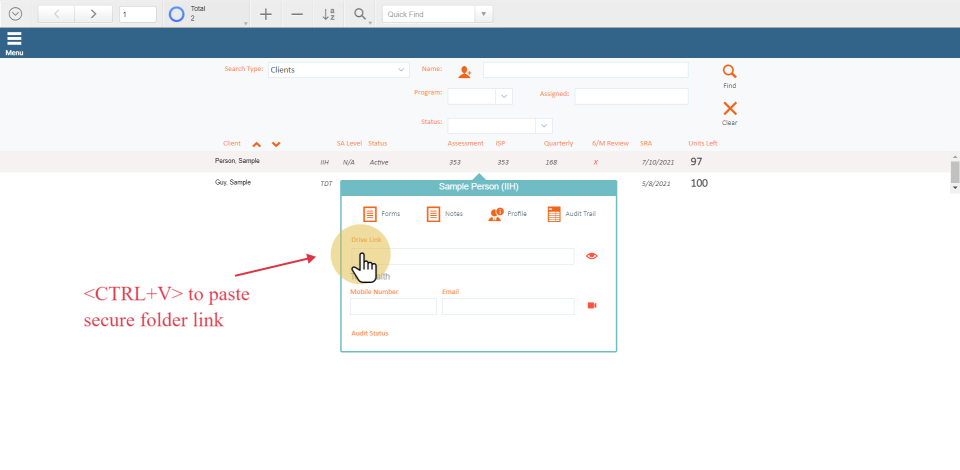The image size is (960, 470).
Task: Click the plus new record button
Action: click(265, 14)
